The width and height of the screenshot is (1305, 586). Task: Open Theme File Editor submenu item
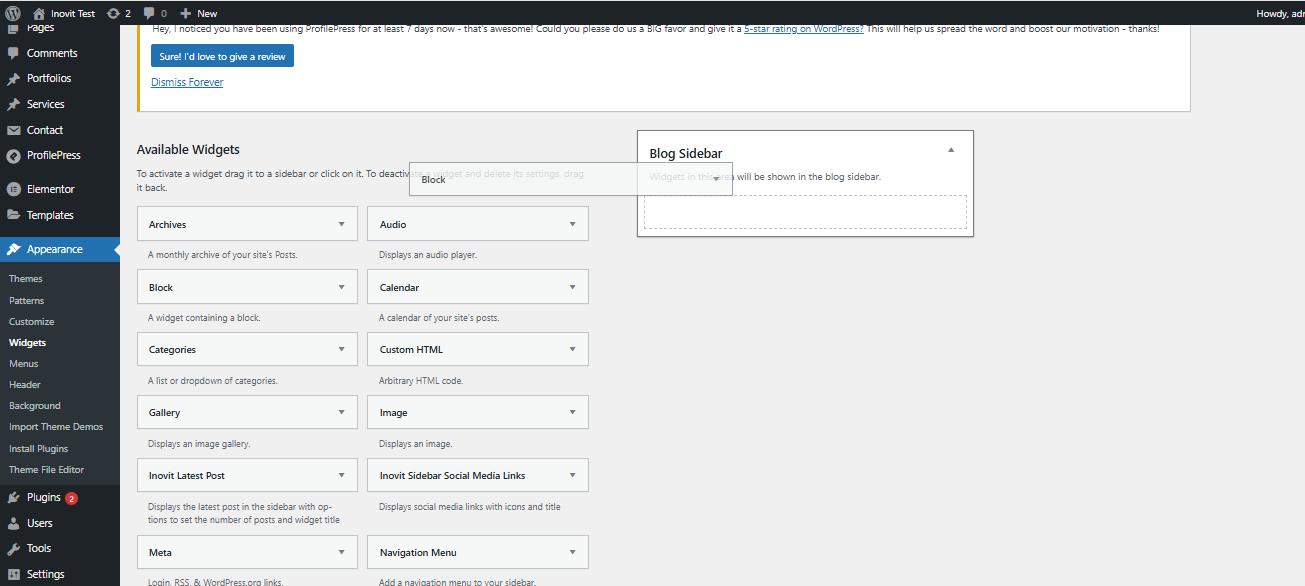click(47, 470)
